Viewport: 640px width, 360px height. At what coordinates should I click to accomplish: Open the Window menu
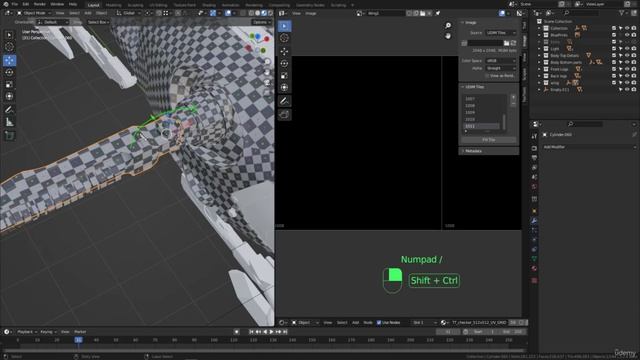pos(57,4)
